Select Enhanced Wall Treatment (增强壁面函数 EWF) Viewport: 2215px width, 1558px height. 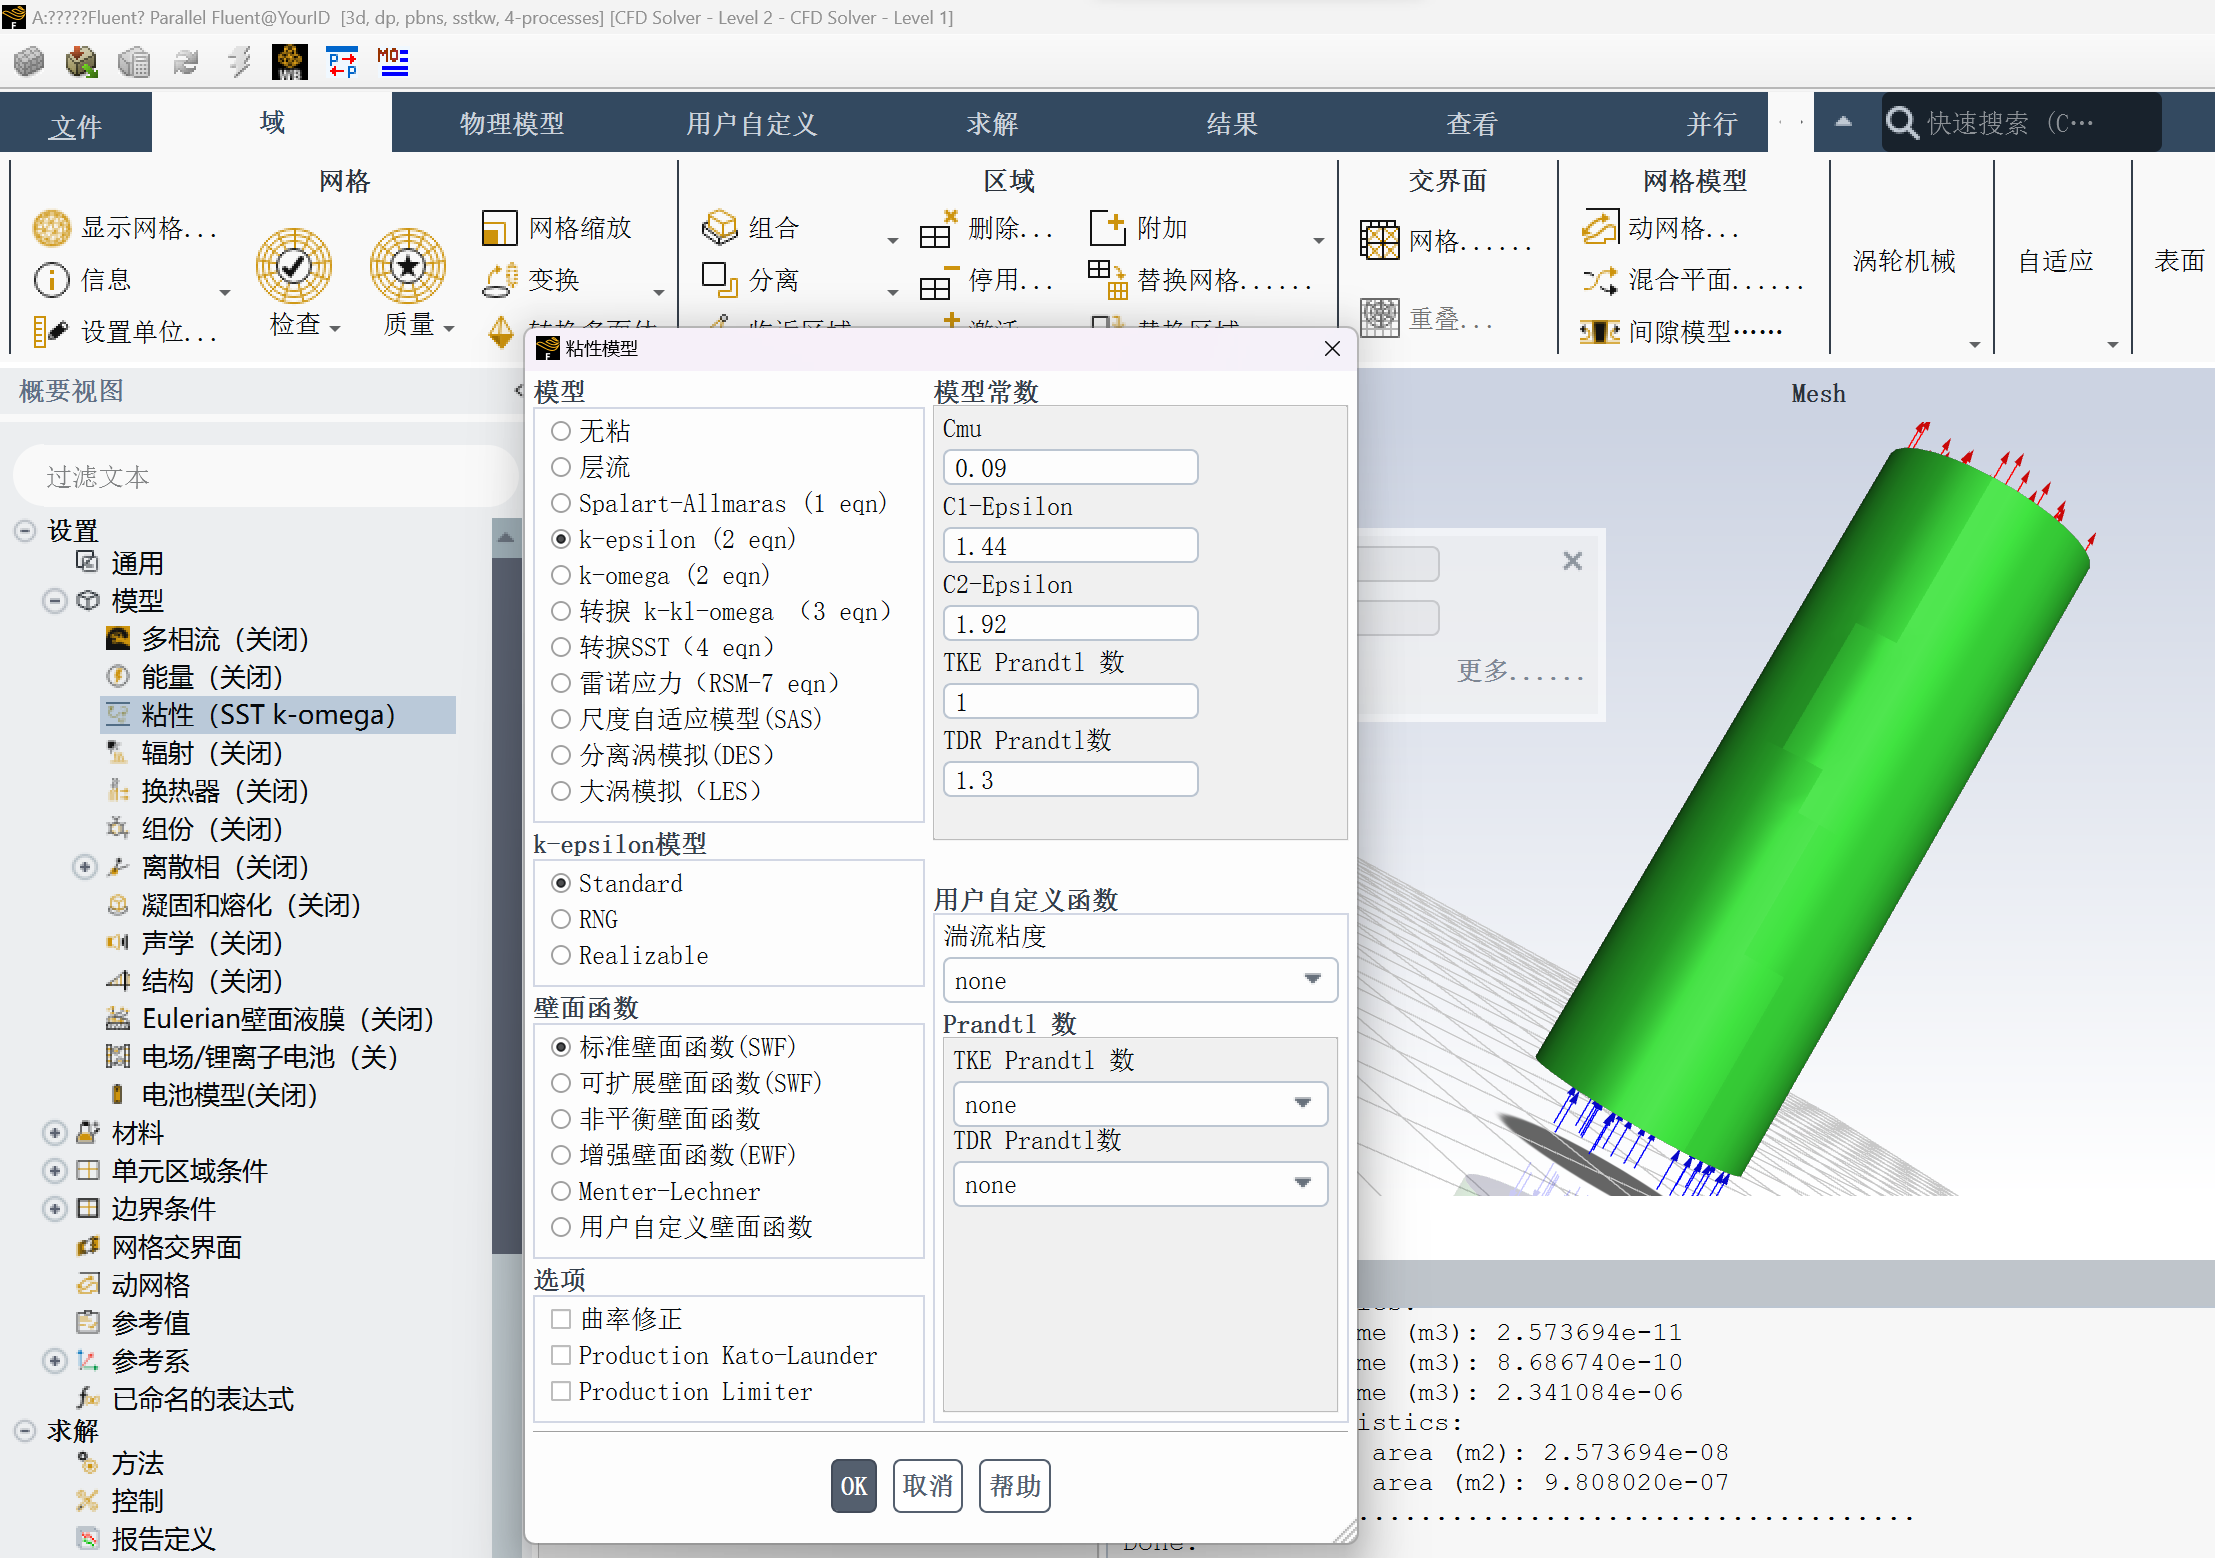coord(561,1155)
